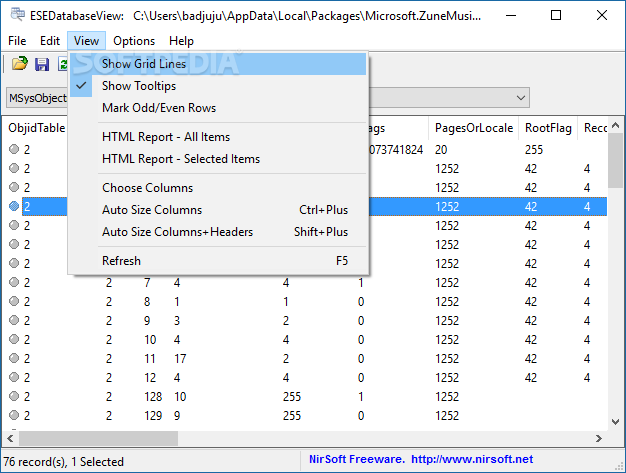Image resolution: width=626 pixels, height=473 pixels.
Task: Open the Options menu
Action: 134,41
